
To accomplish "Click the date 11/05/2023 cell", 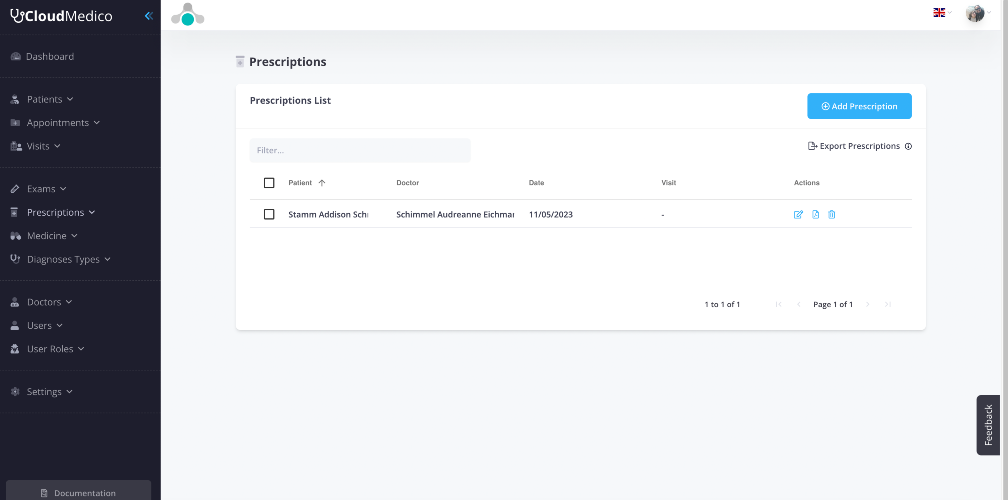I will coord(551,215).
